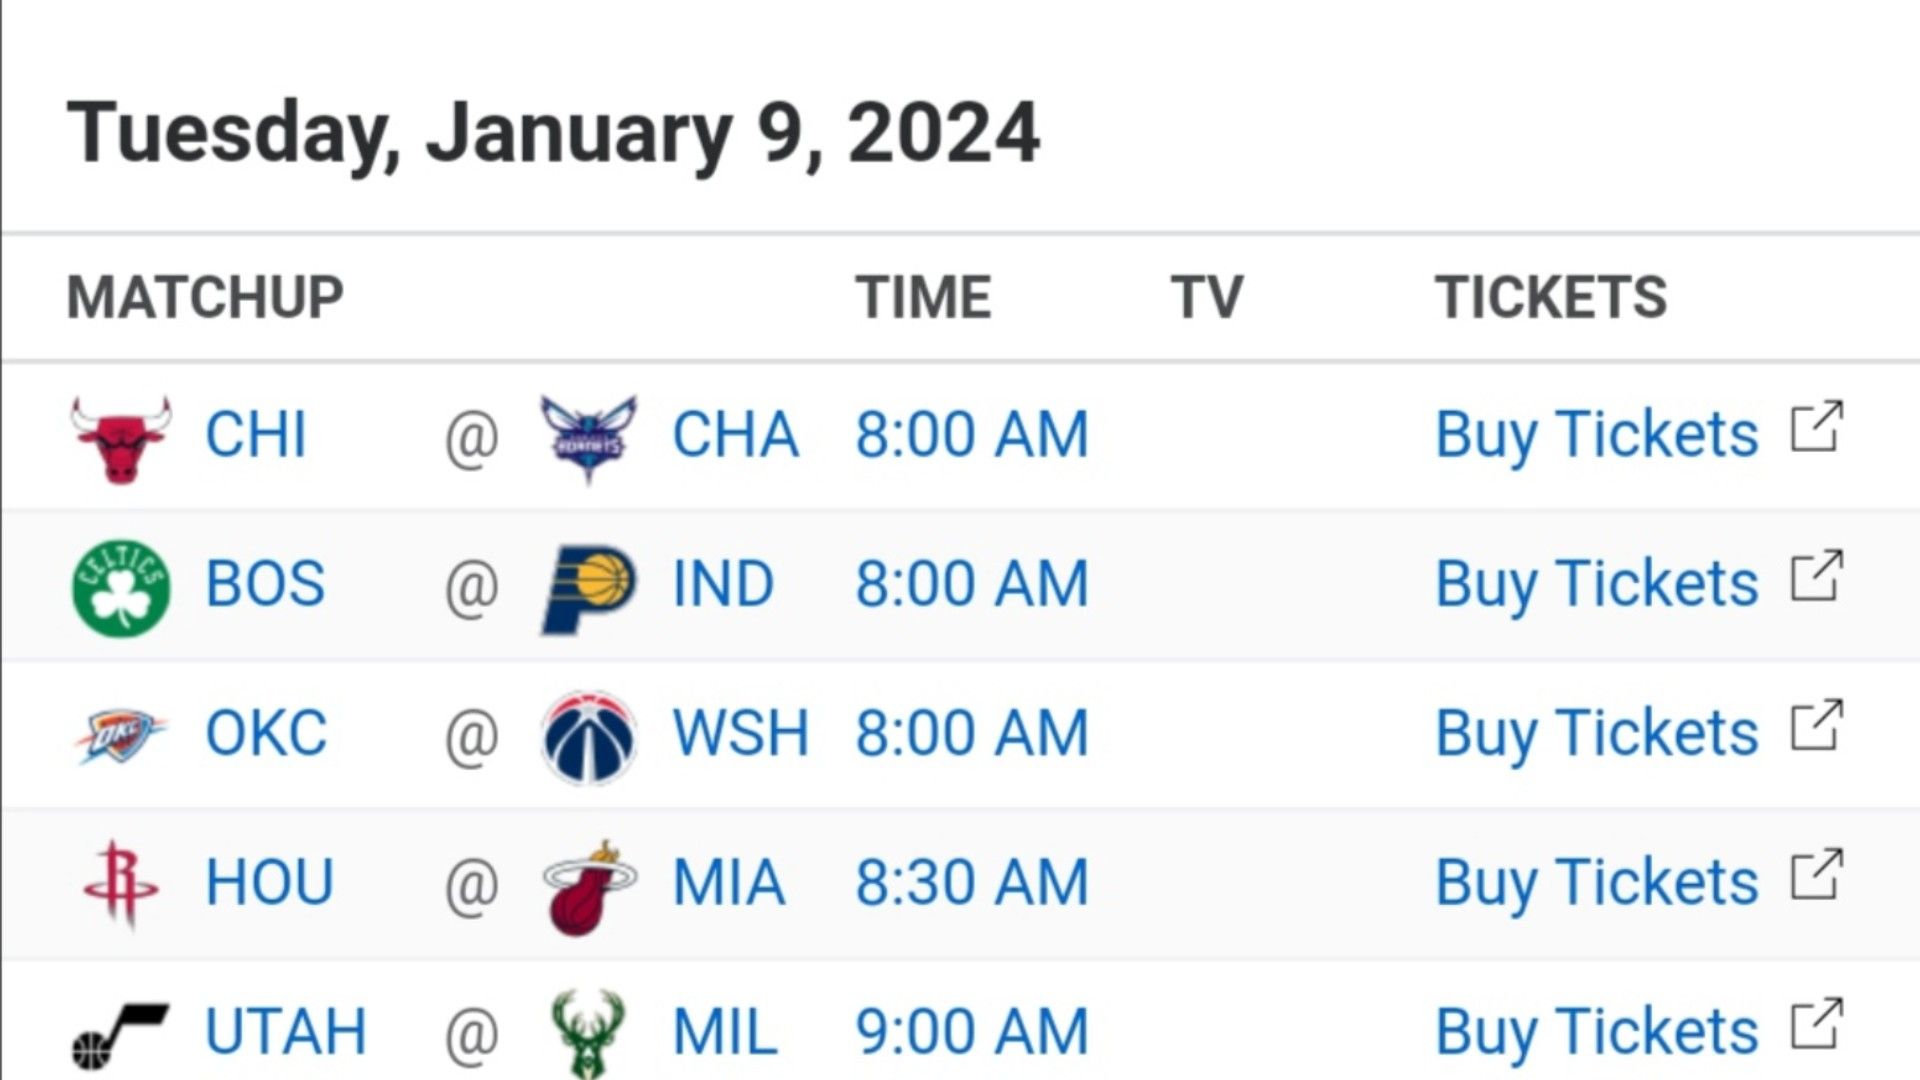Click the 8:00 AM time for BOS game
Screen dimensions: 1920x1080
coord(971,585)
